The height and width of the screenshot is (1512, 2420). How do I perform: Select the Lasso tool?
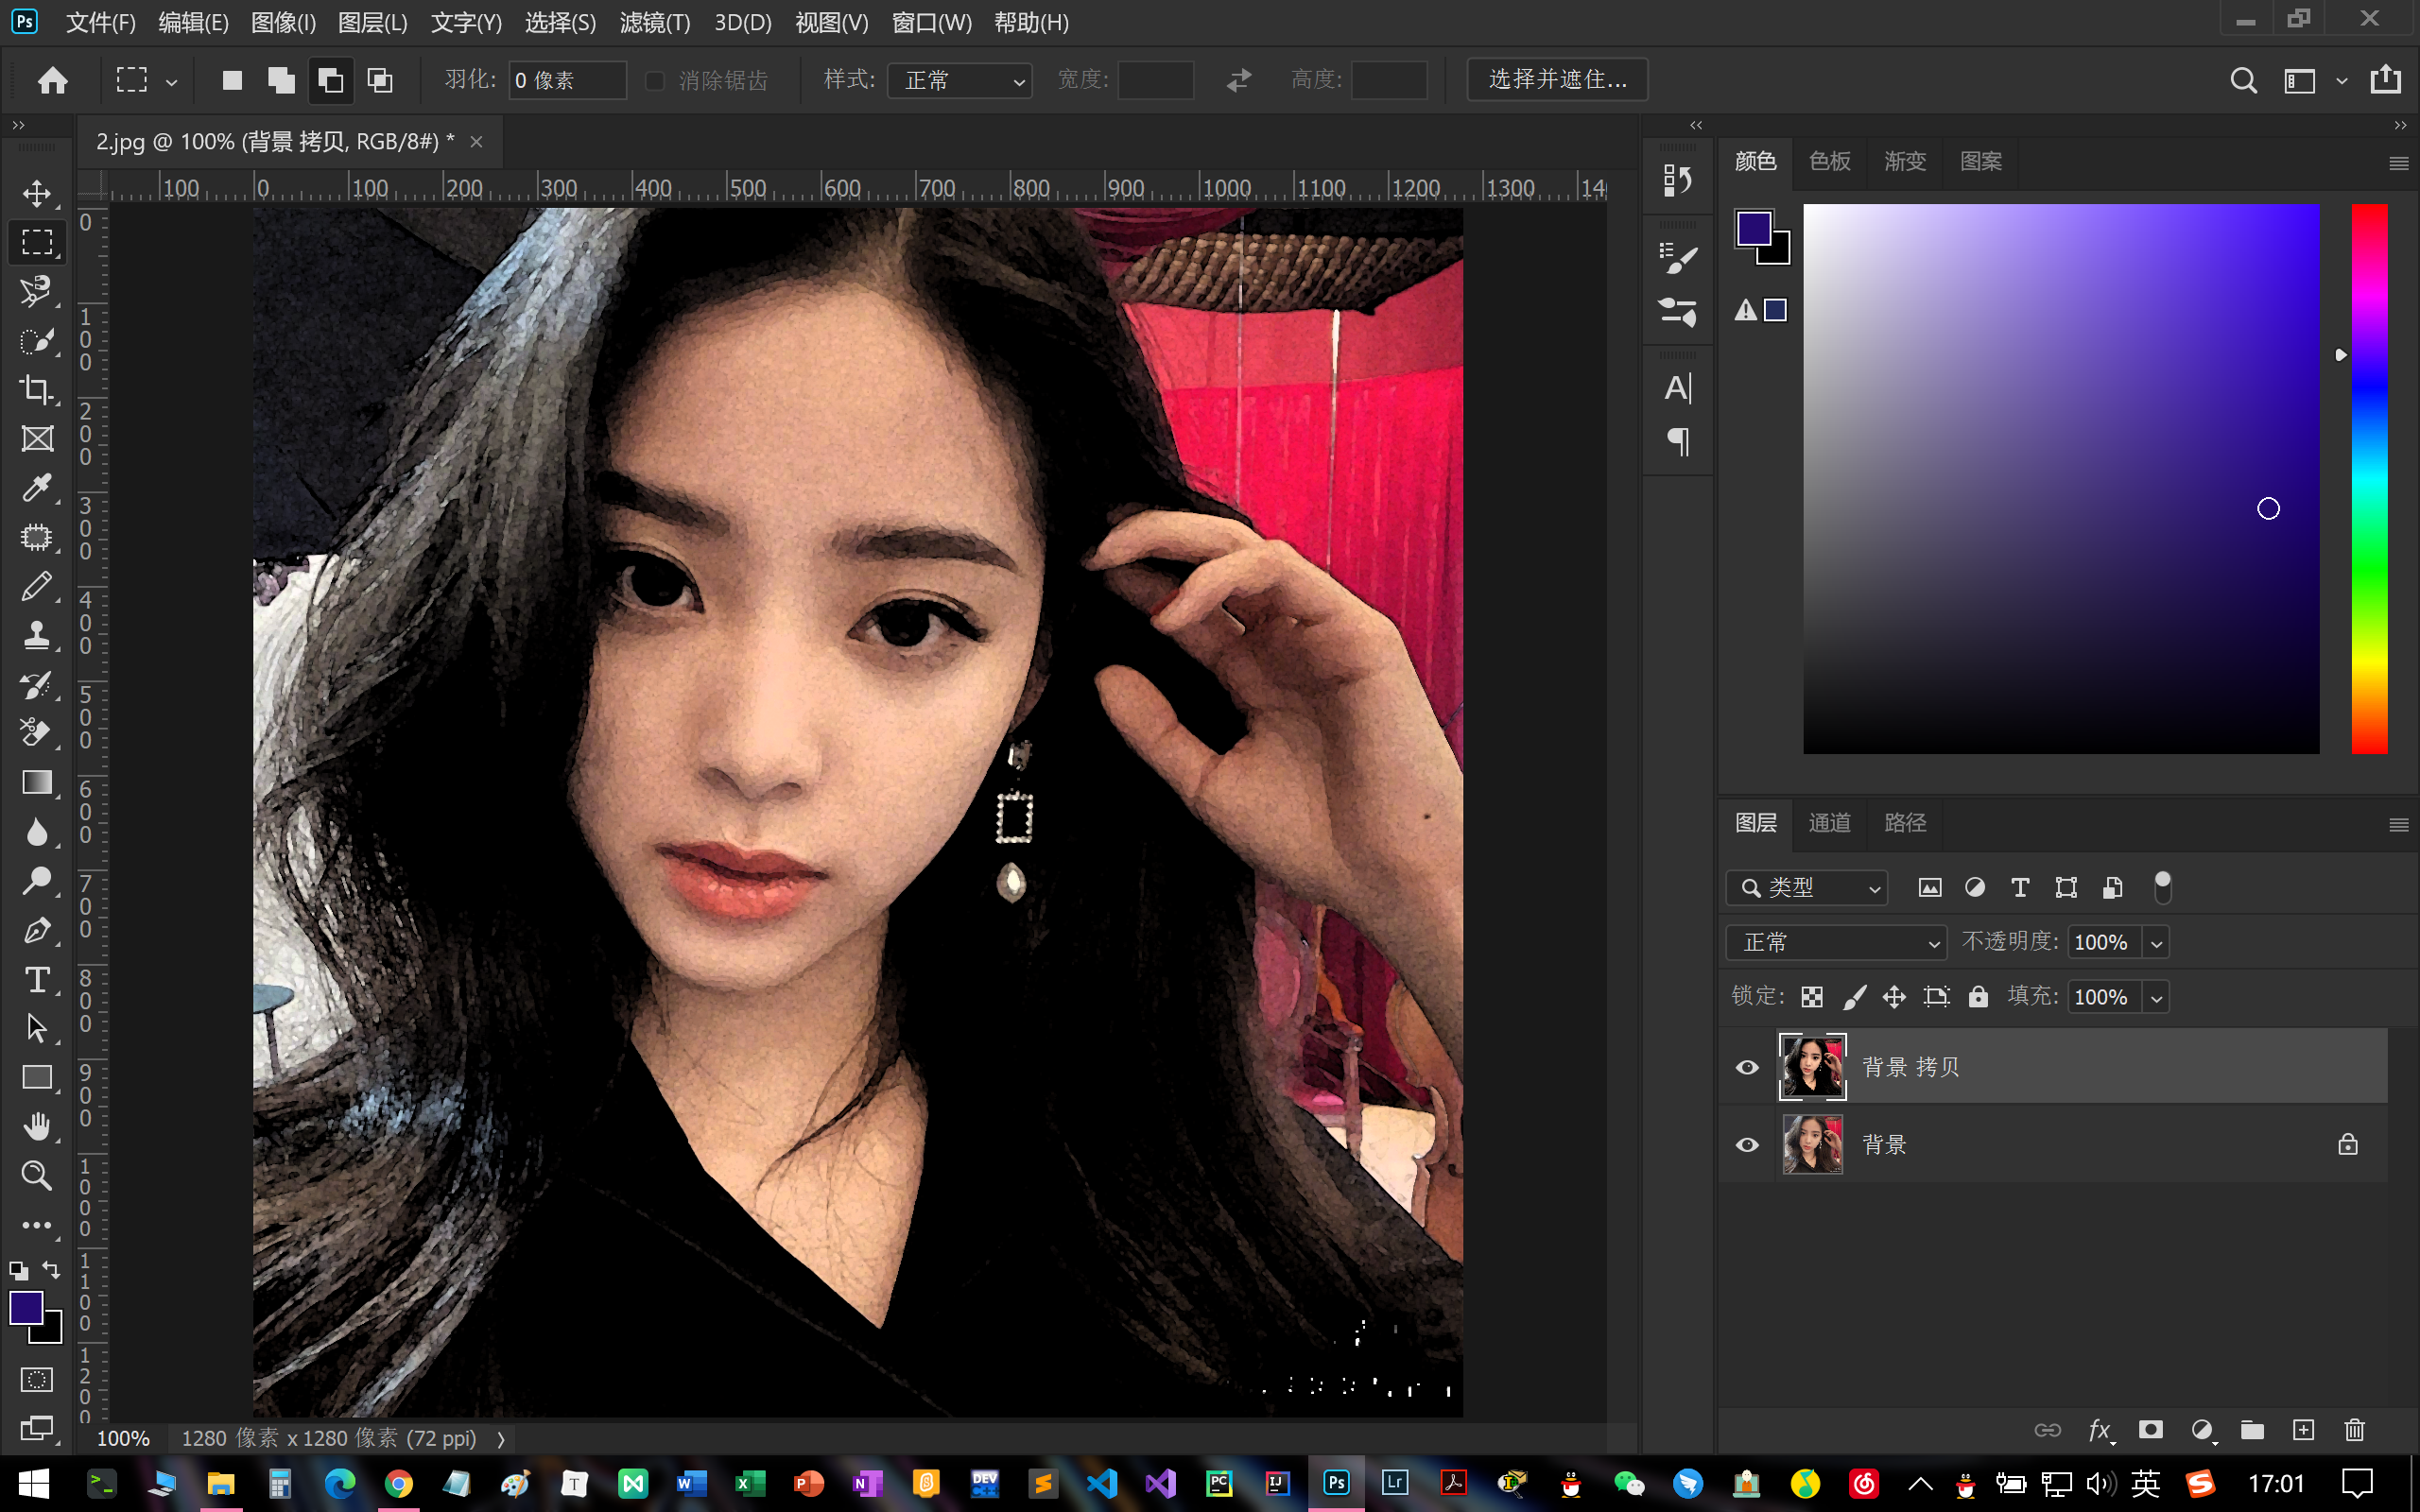click(x=37, y=291)
